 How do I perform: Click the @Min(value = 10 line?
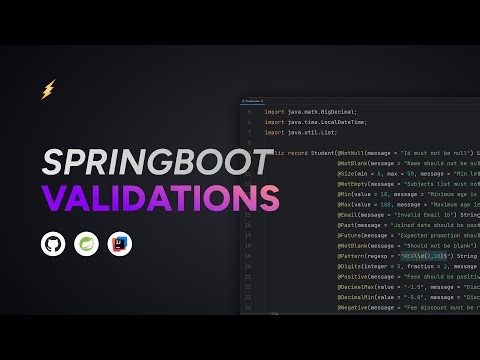pos(409,194)
